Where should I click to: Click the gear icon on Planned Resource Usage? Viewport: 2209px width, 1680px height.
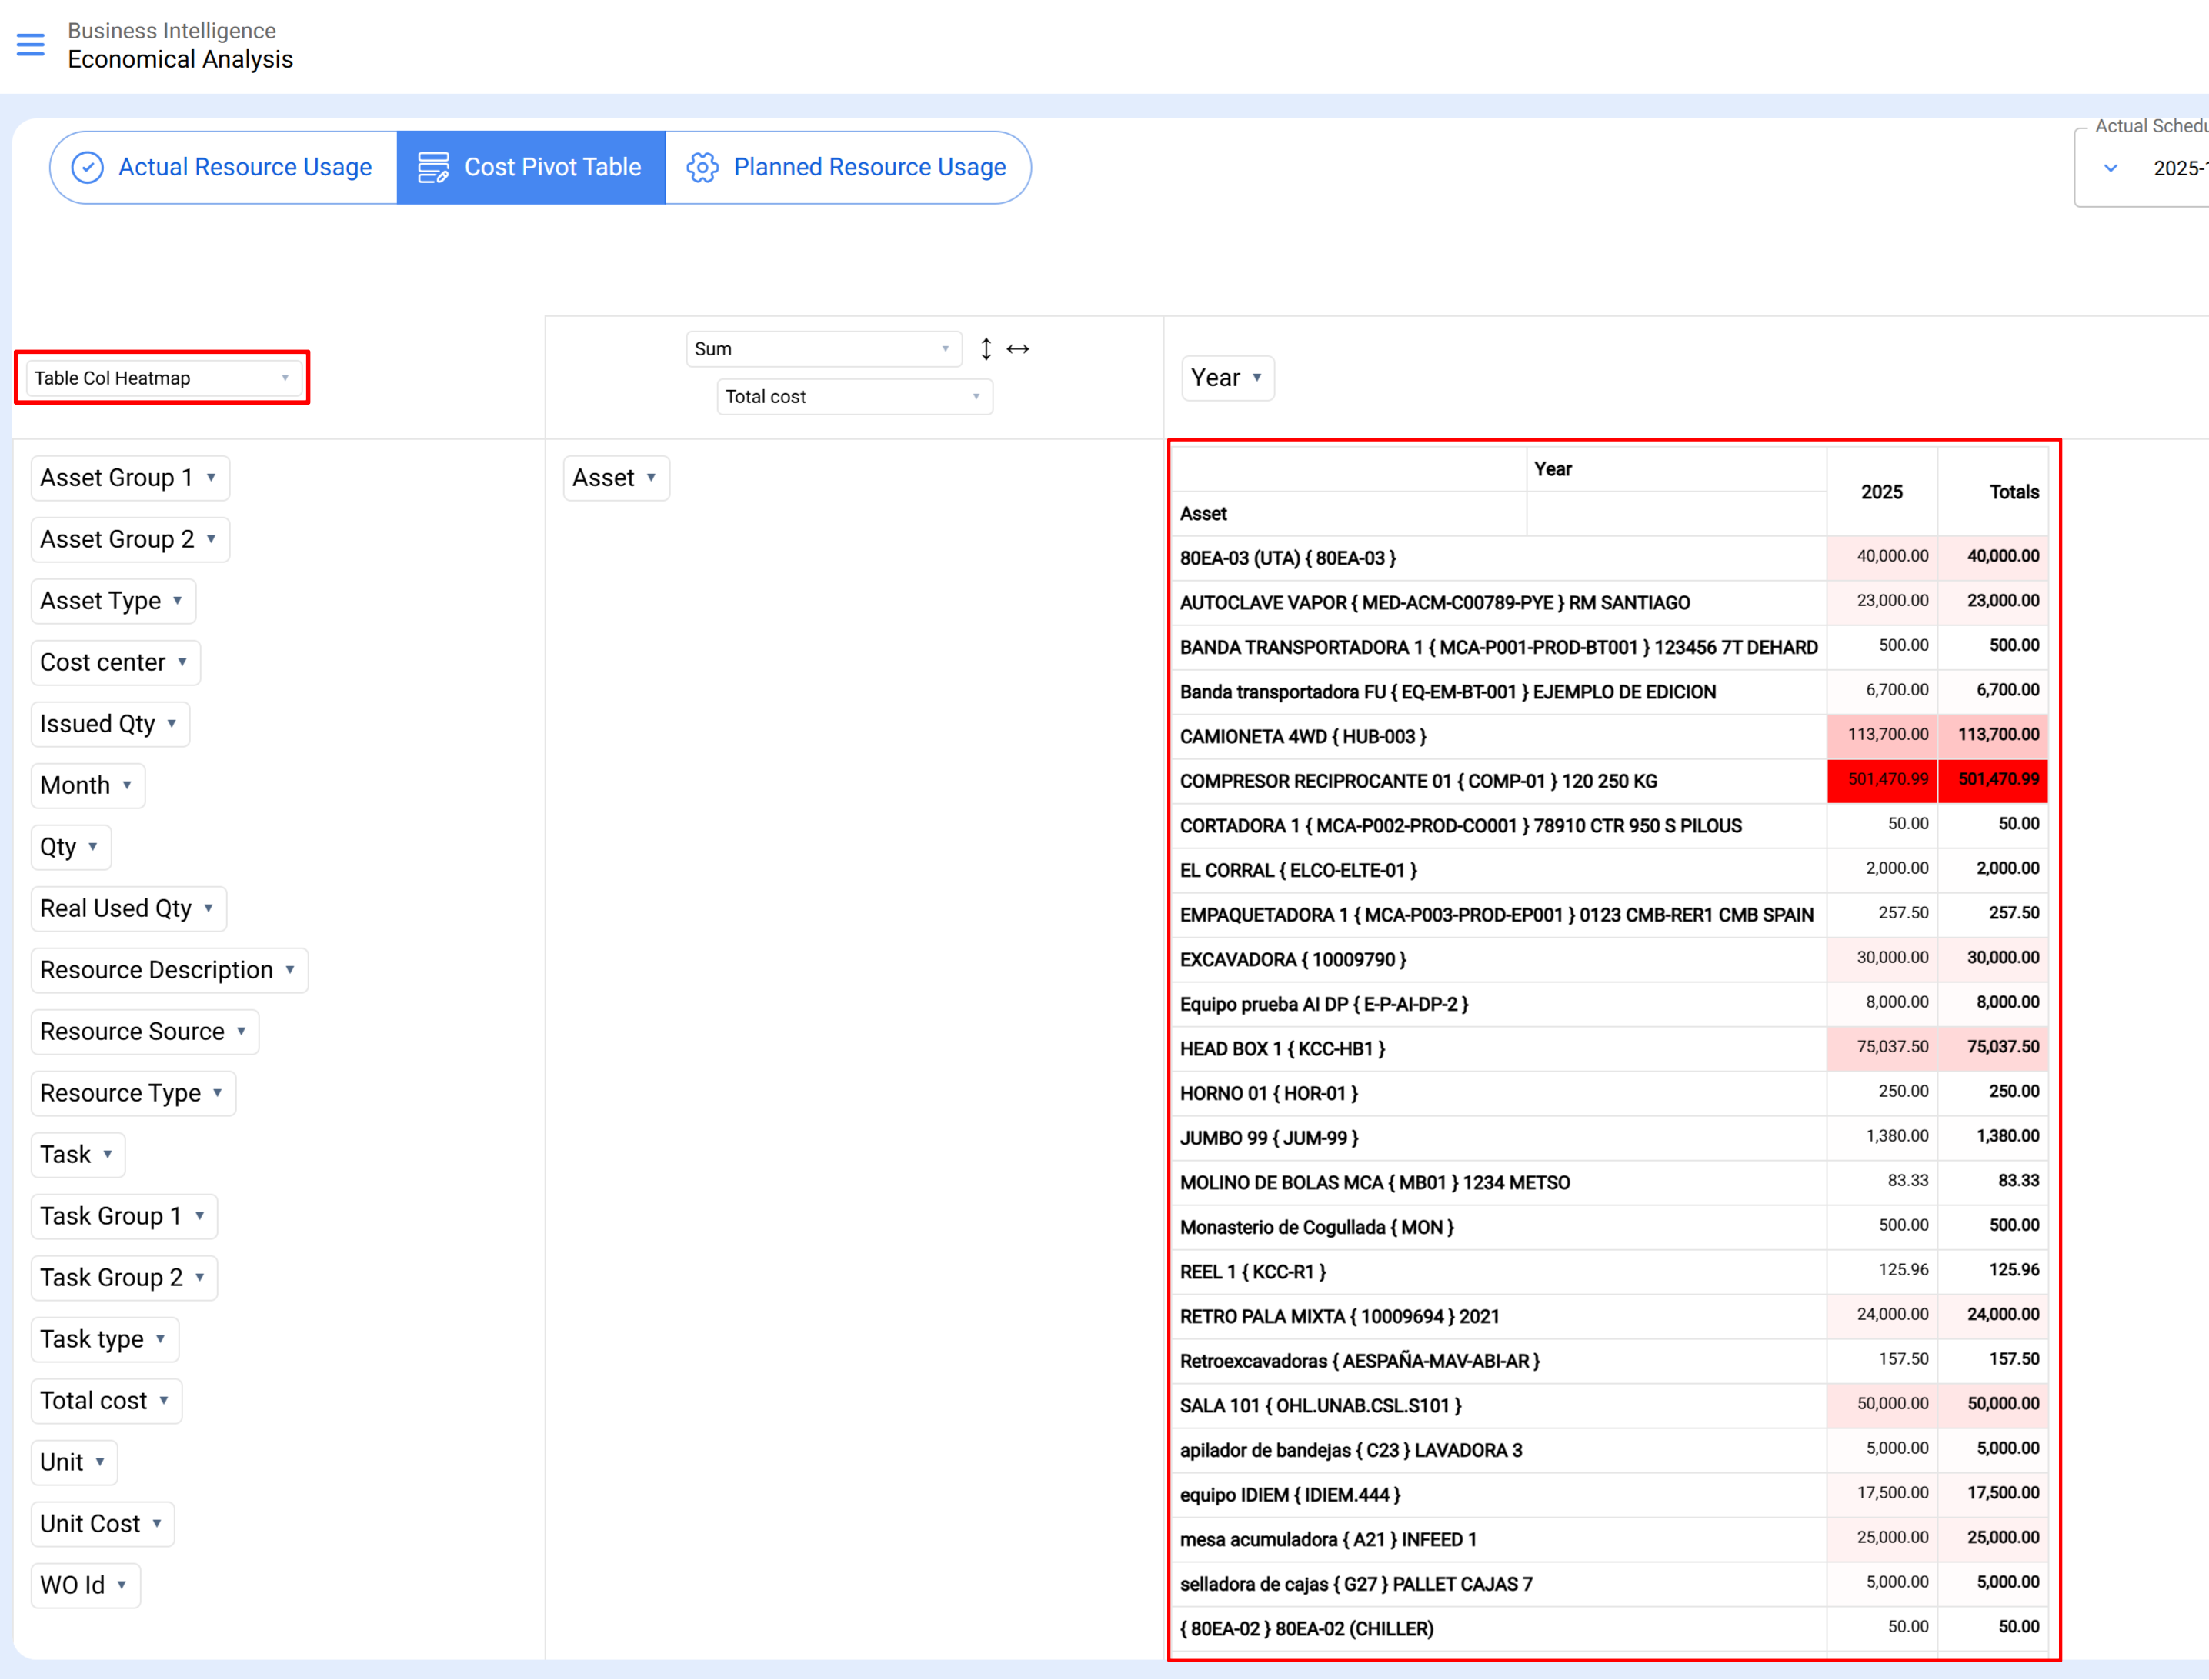click(702, 167)
